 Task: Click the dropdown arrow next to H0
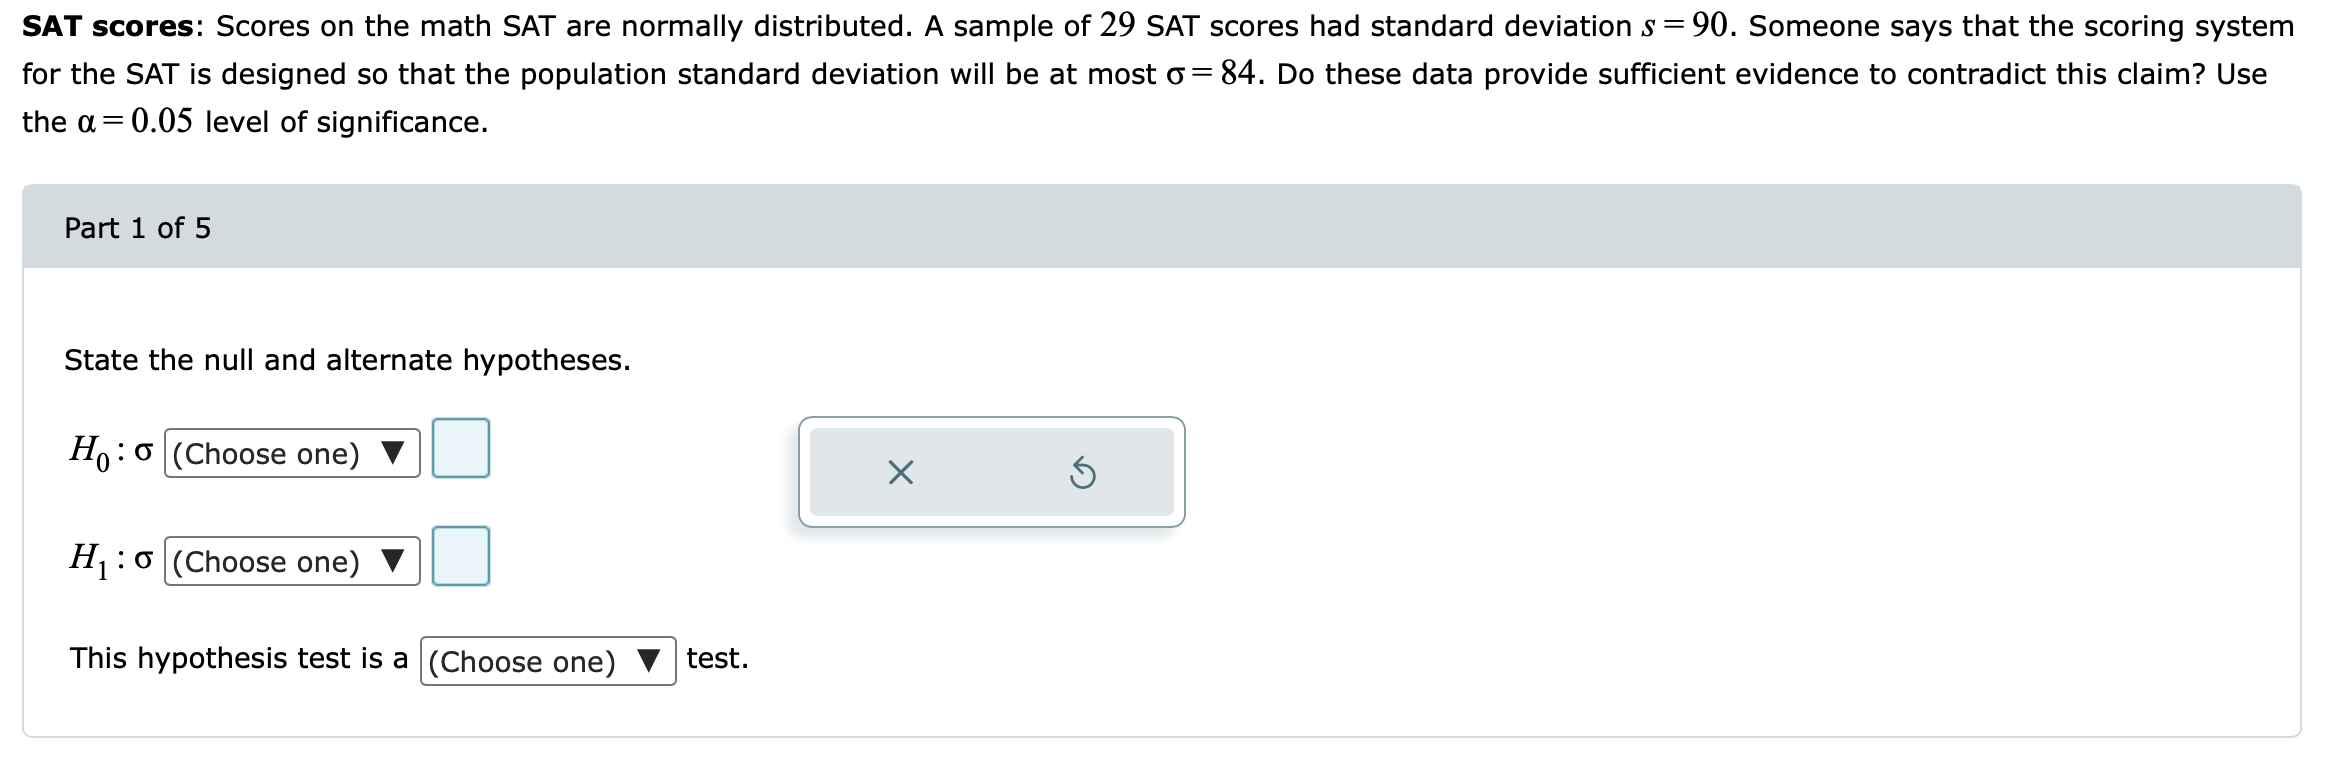coord(394,453)
